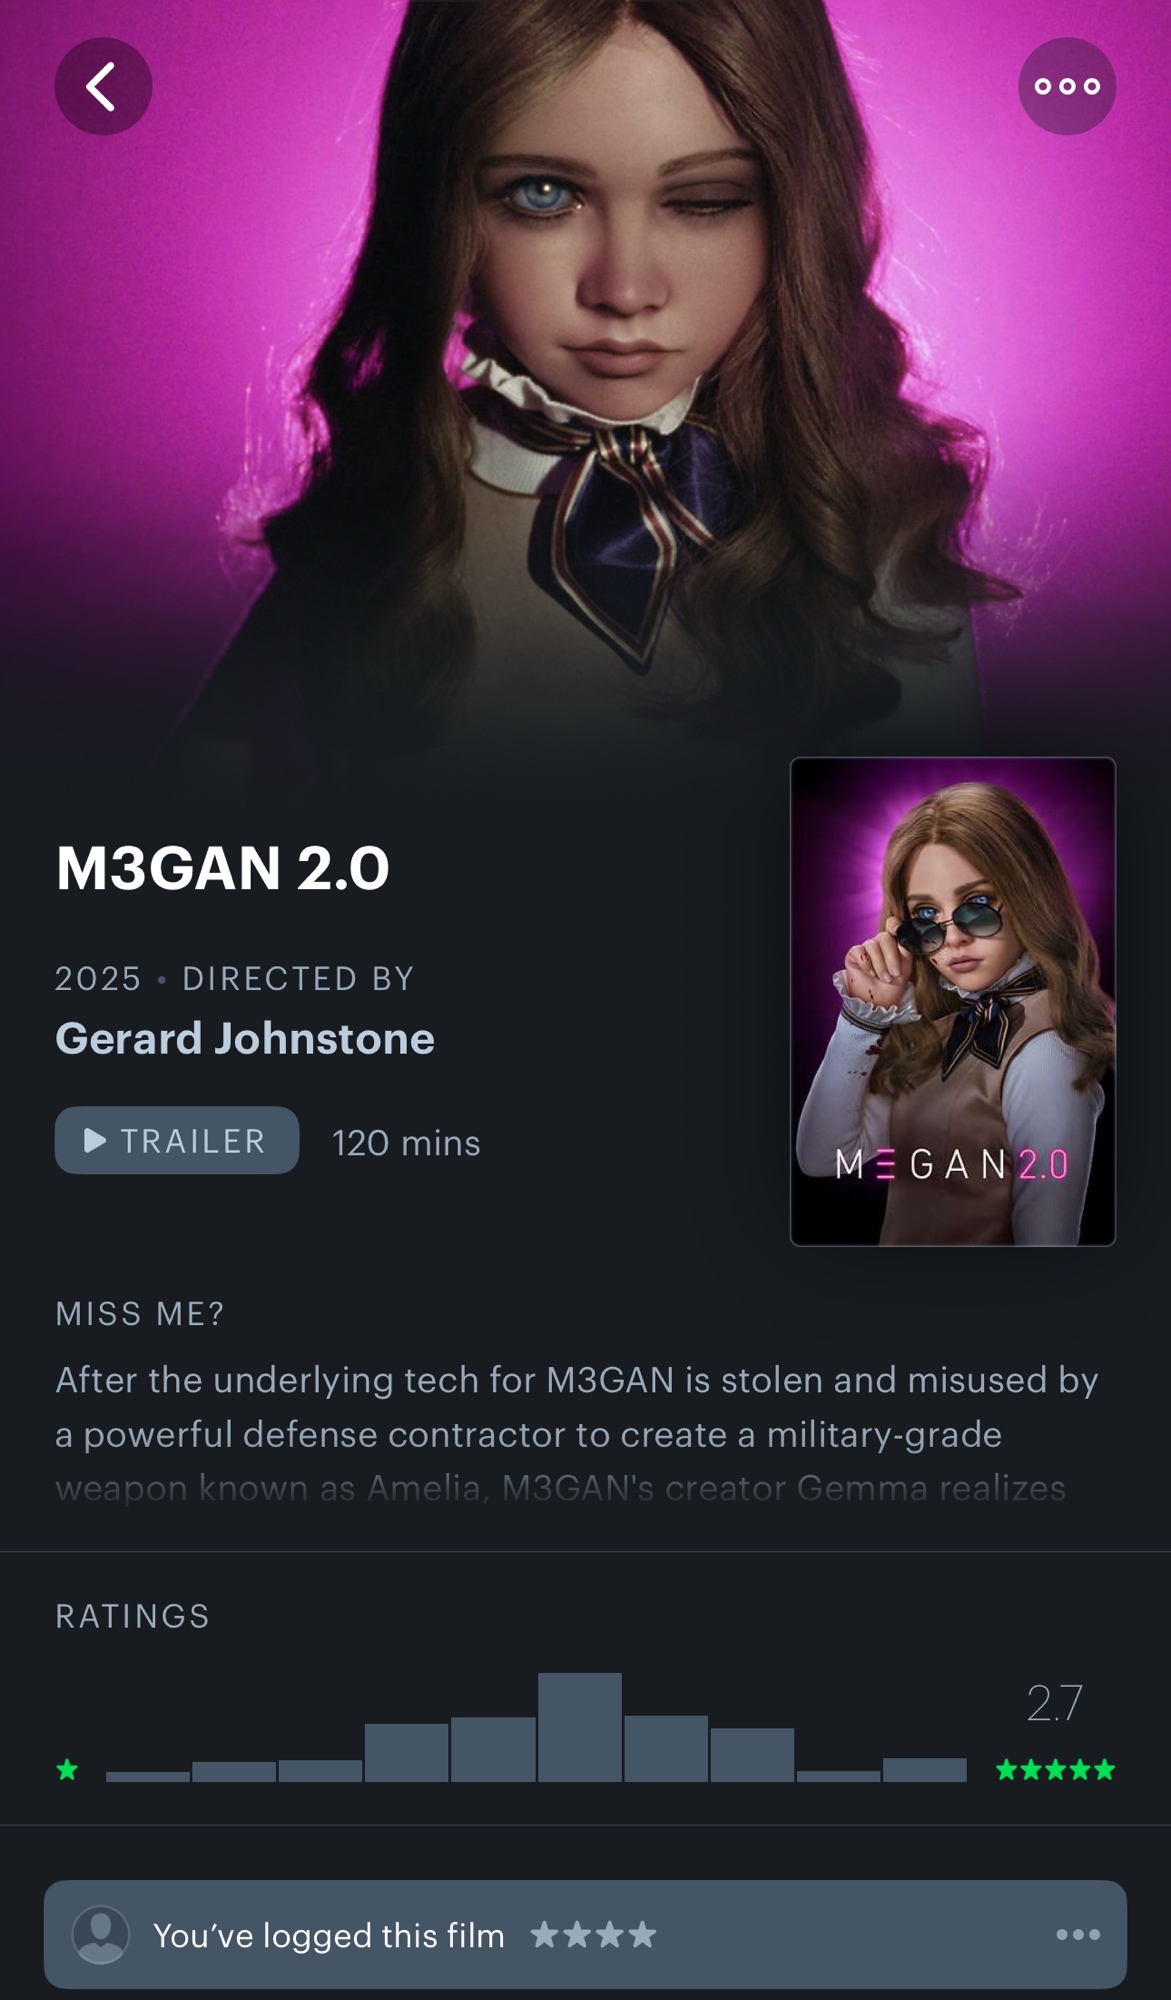The width and height of the screenshot is (1171, 2000).
Task: Tap the four-star rating in logged banner
Action: click(593, 1935)
